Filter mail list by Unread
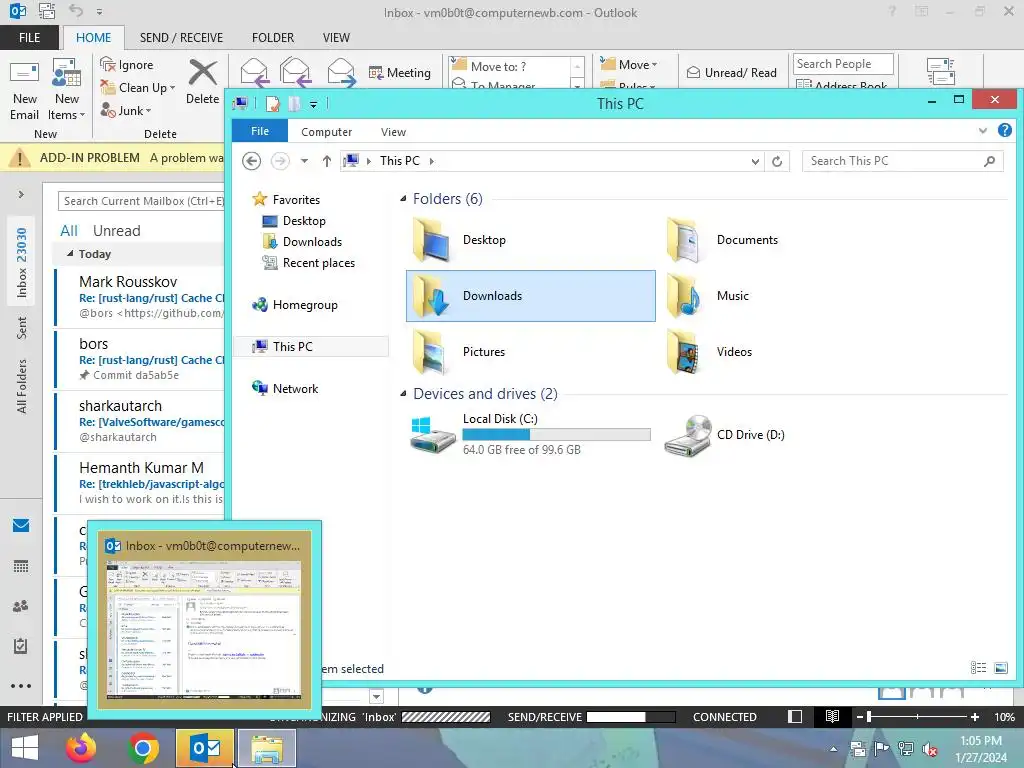The width and height of the screenshot is (1024, 768). (x=116, y=231)
